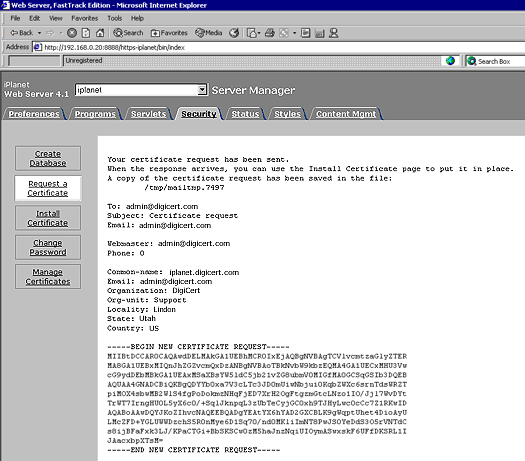Screen dimensions: 525x461
Task: Switch to the Preferences tab
Action: [34, 114]
